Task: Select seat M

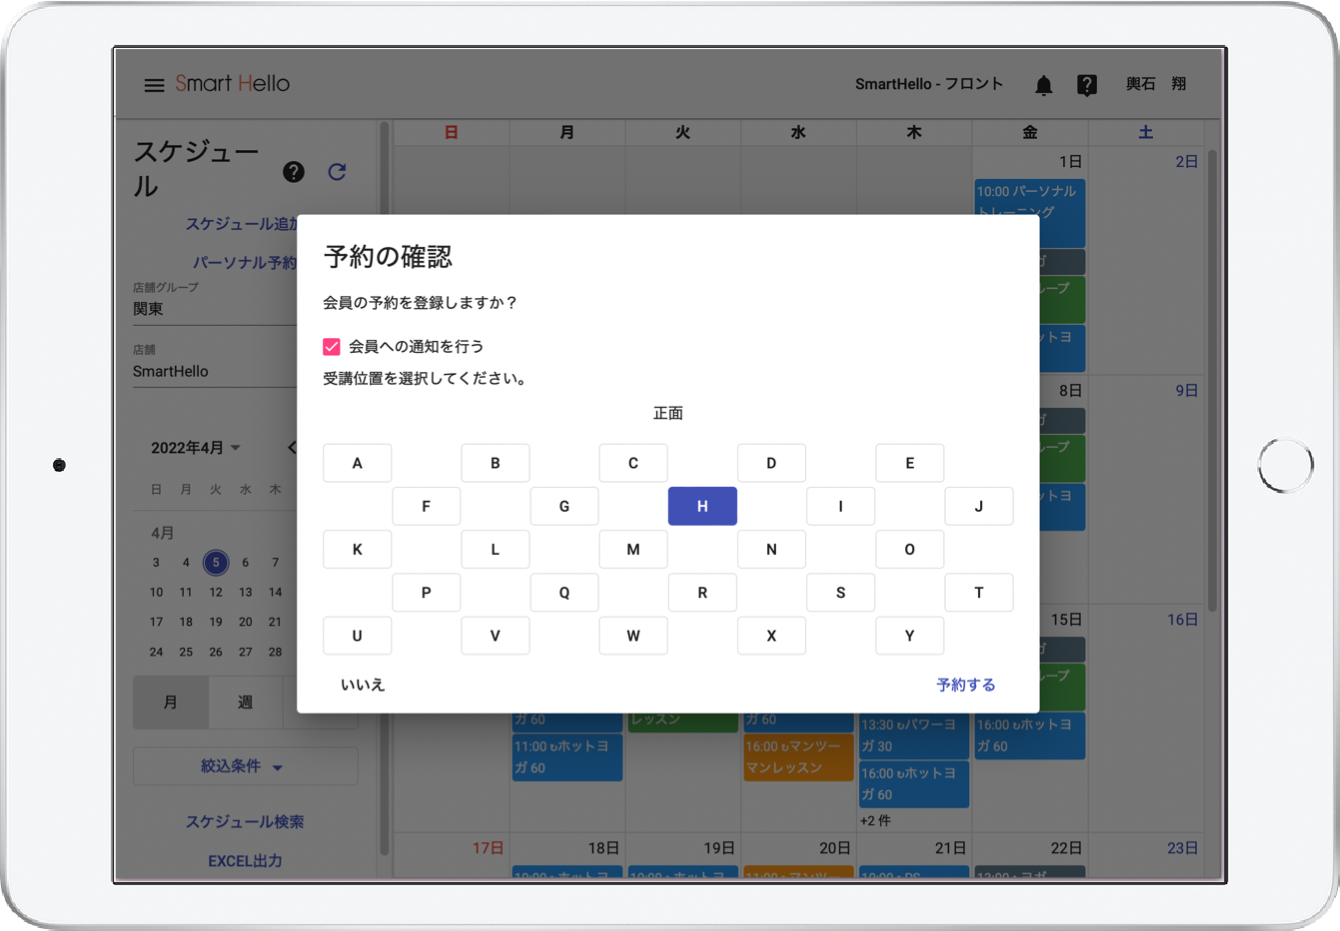Action: (633, 549)
